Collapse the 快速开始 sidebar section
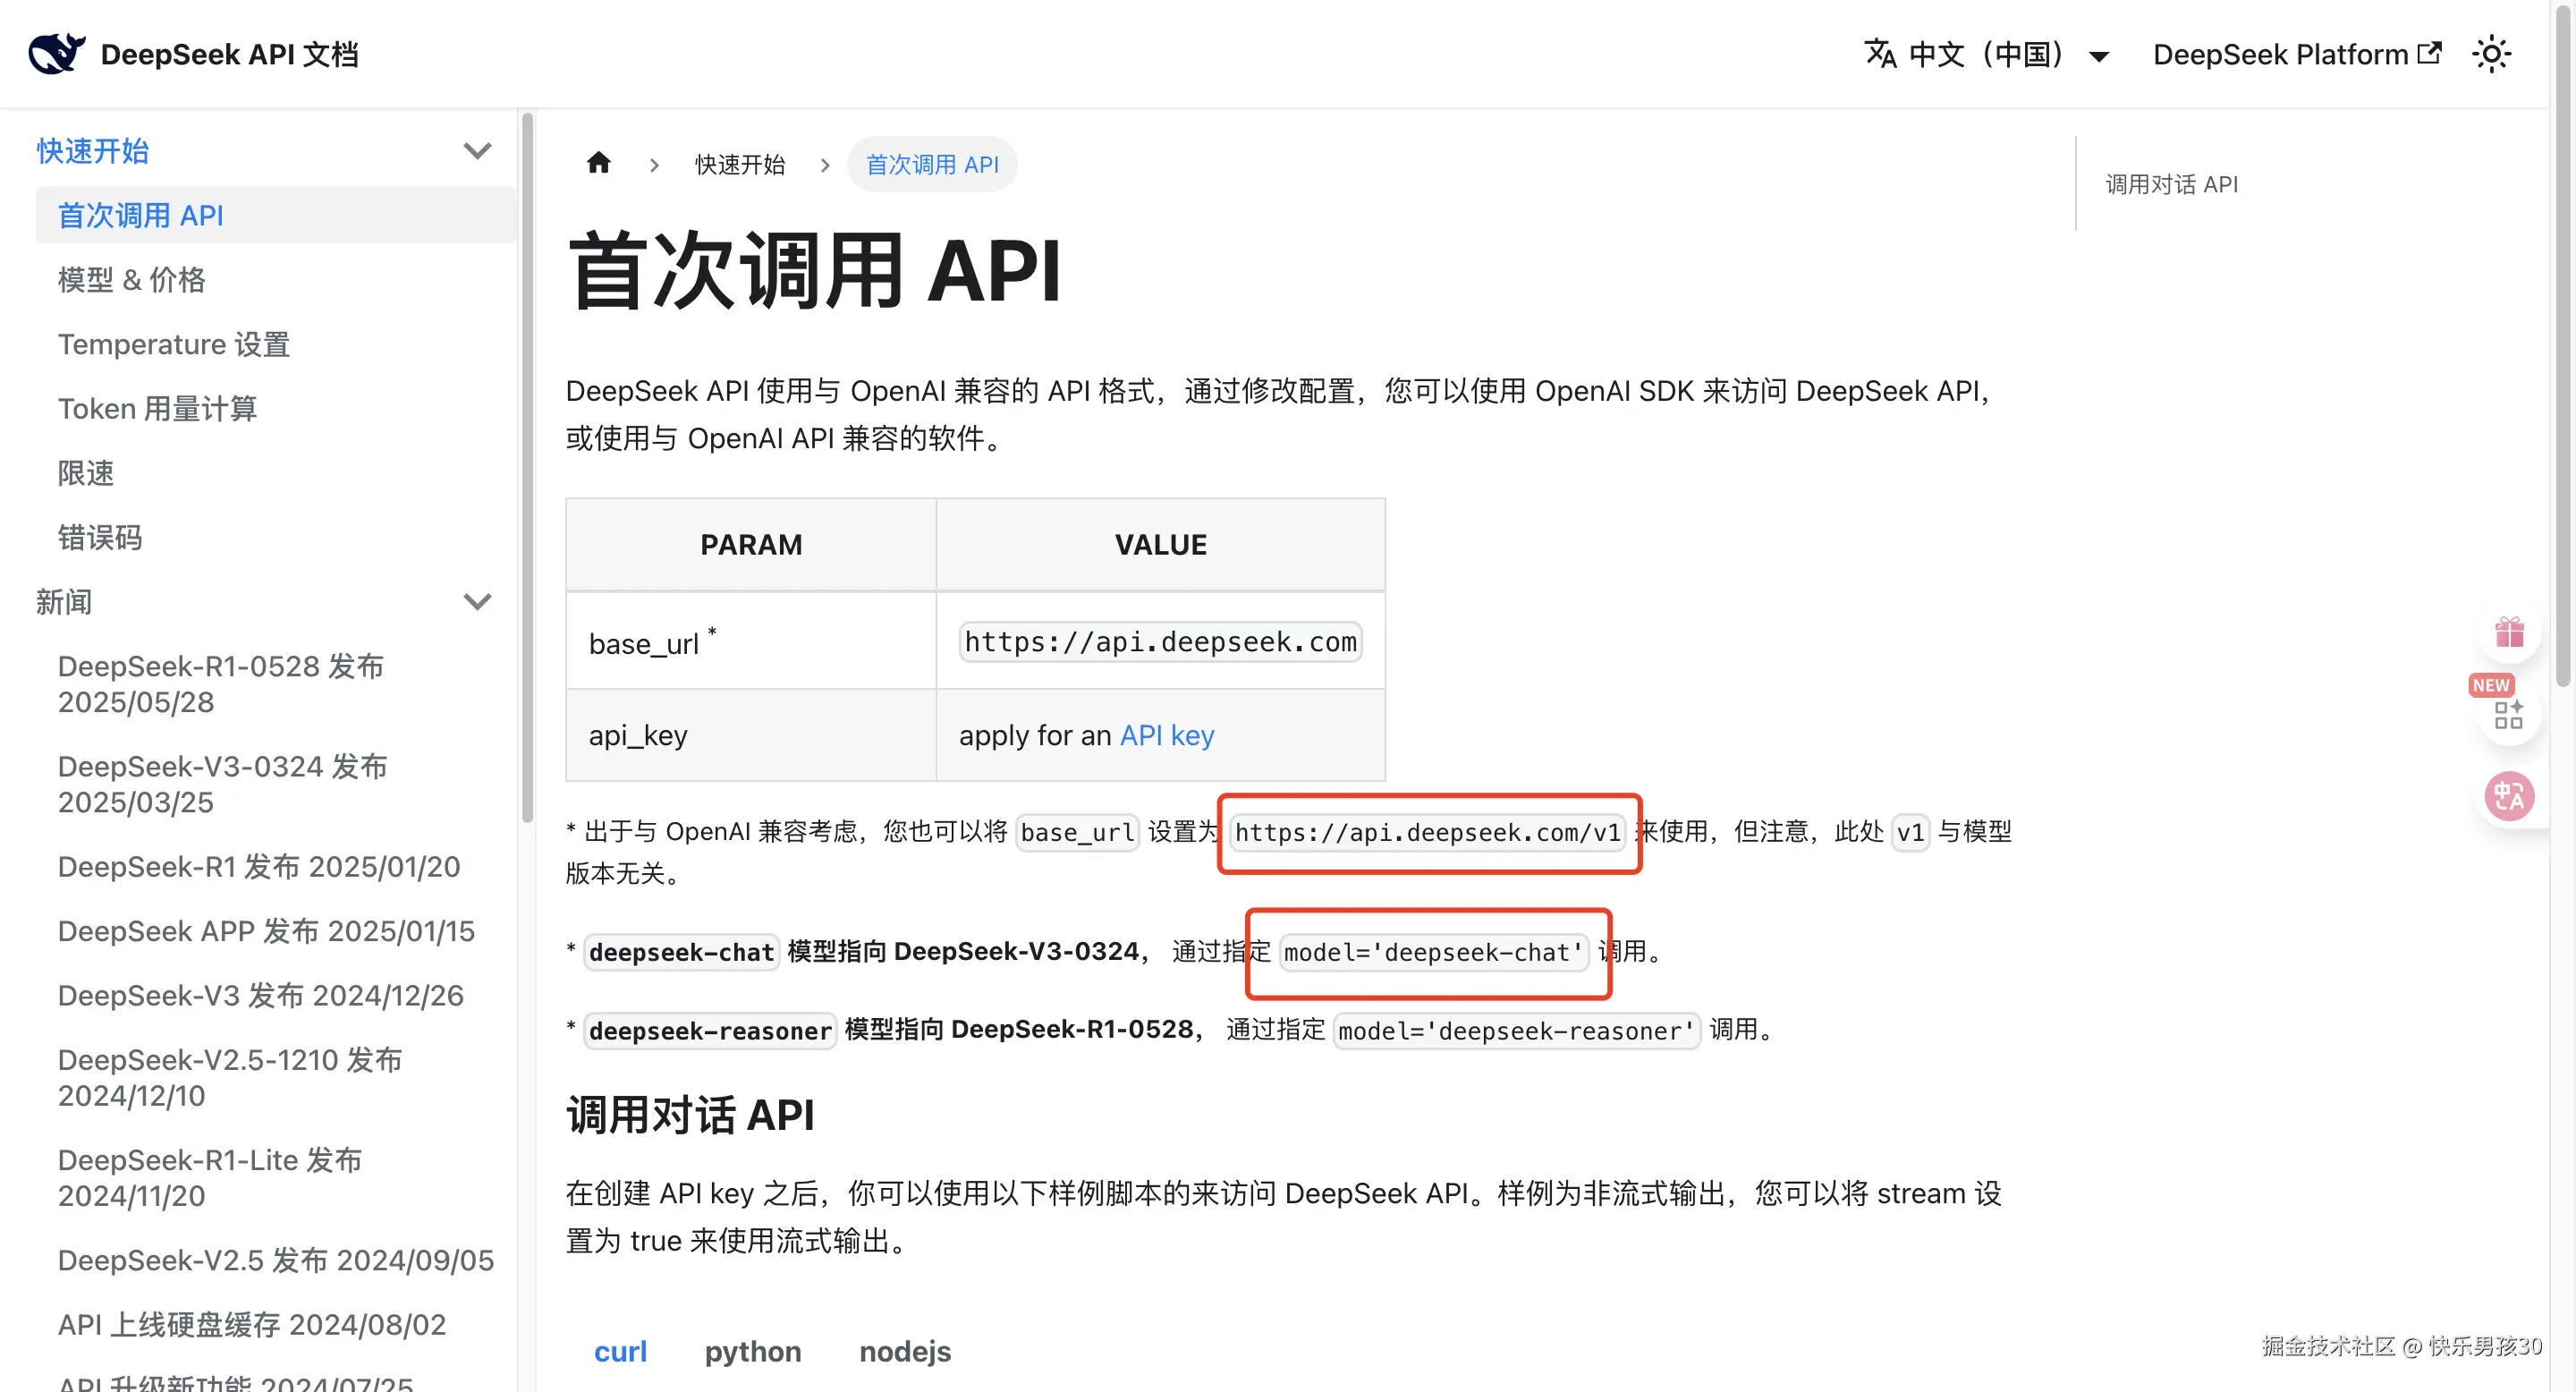This screenshot has width=2576, height=1392. point(477,151)
